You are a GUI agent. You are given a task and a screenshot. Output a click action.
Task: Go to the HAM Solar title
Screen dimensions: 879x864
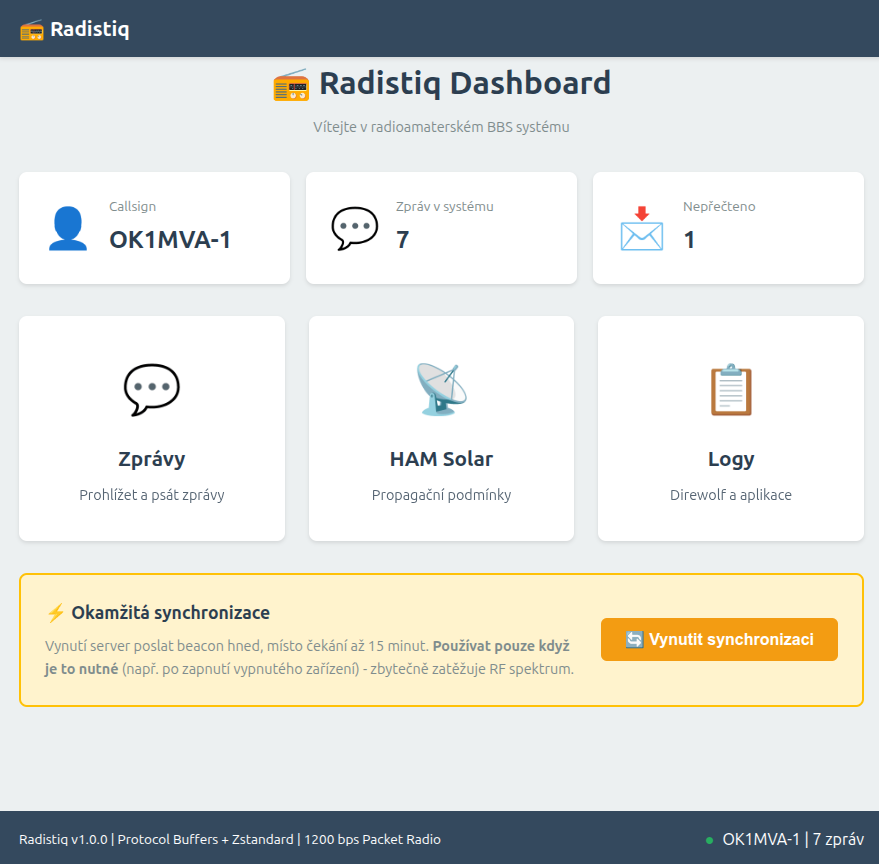(441, 459)
